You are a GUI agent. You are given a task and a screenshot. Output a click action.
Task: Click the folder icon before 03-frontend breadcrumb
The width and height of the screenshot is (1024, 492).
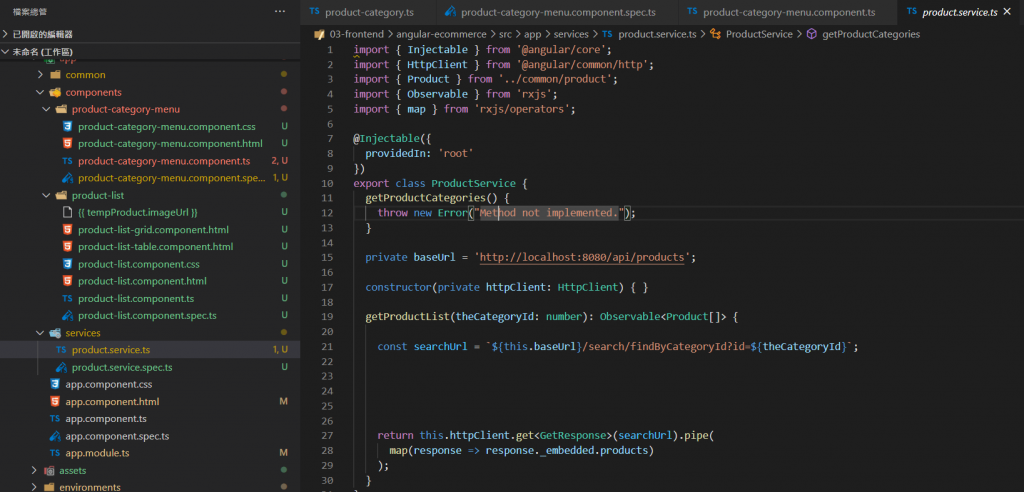point(319,34)
